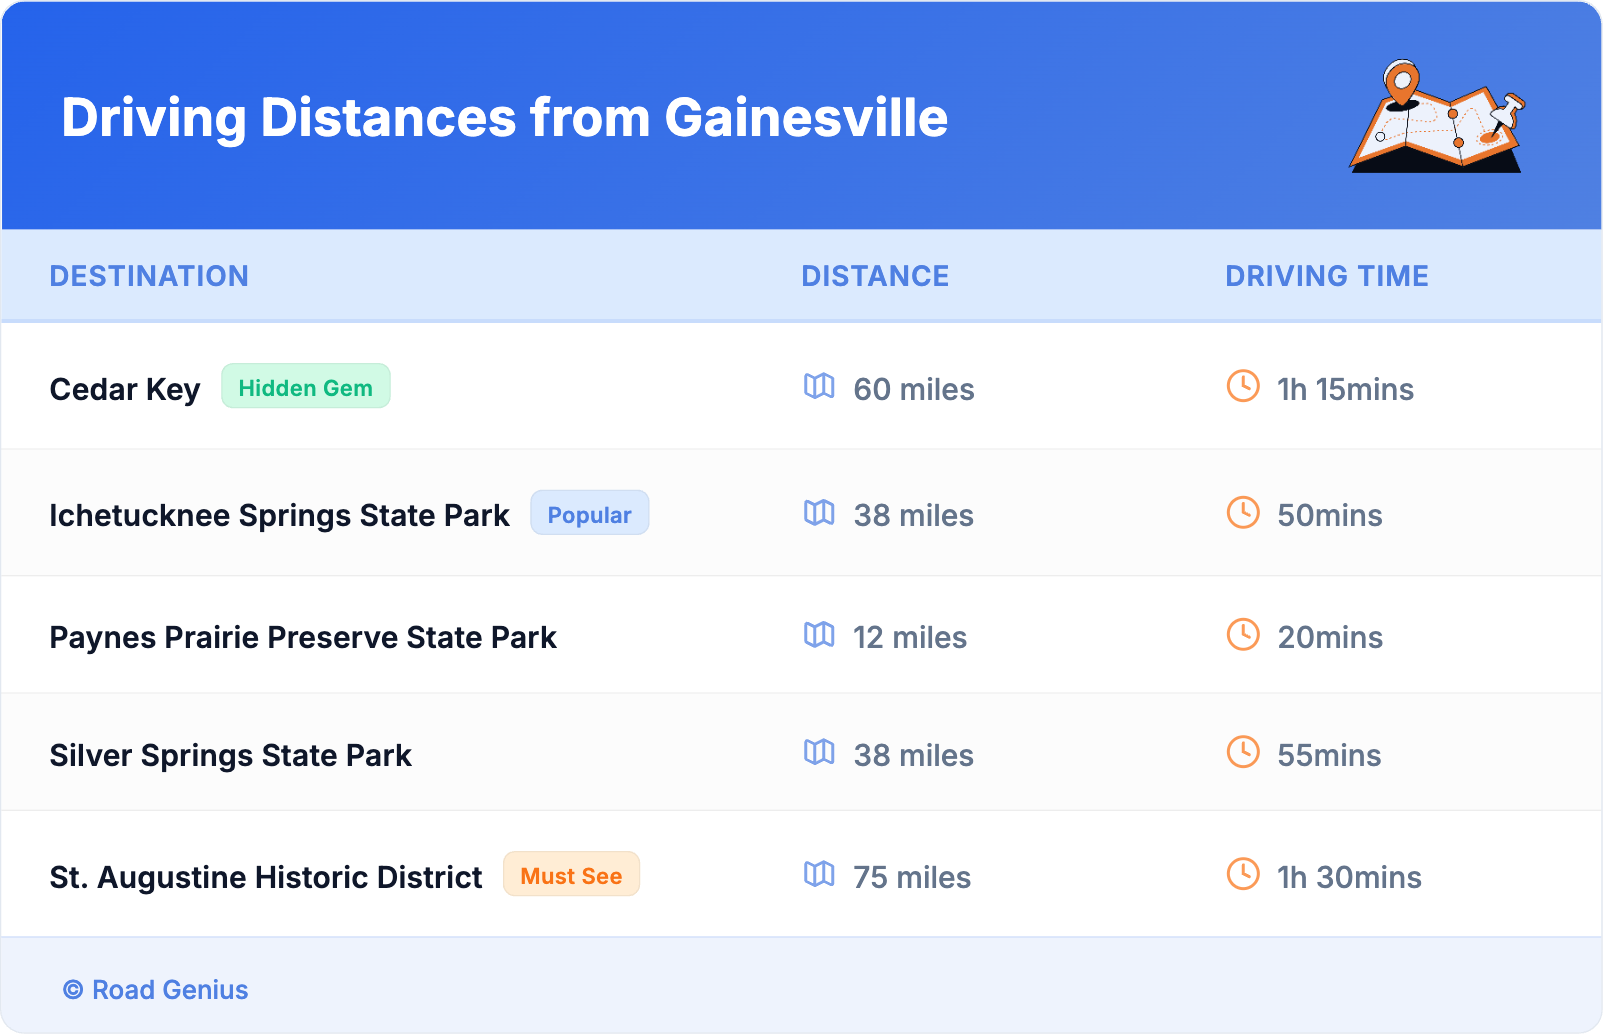Click the DRIVING TIME column header
This screenshot has width=1604, height=1034.
1326,276
